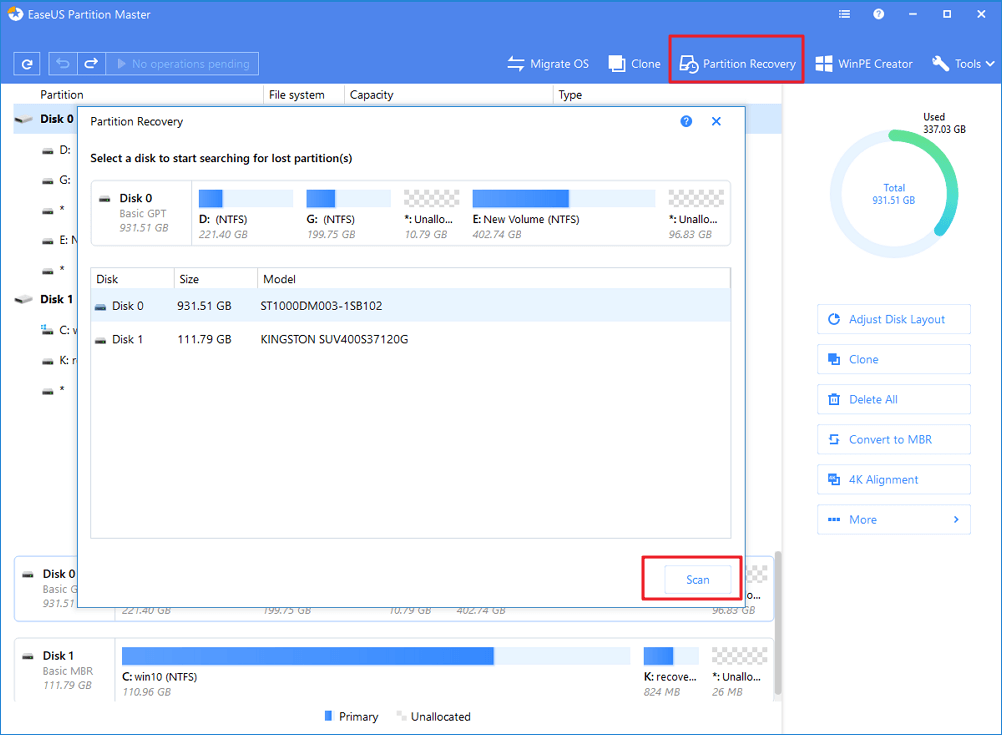Click help icon in Partition Recovery dialog

click(x=686, y=121)
